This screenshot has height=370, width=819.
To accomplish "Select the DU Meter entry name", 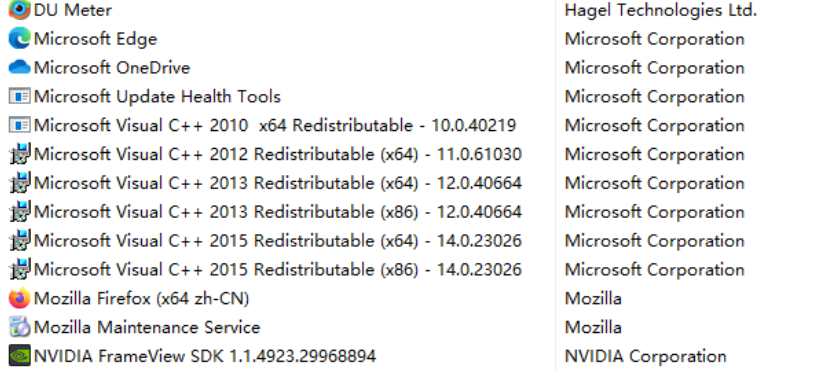I will [73, 10].
